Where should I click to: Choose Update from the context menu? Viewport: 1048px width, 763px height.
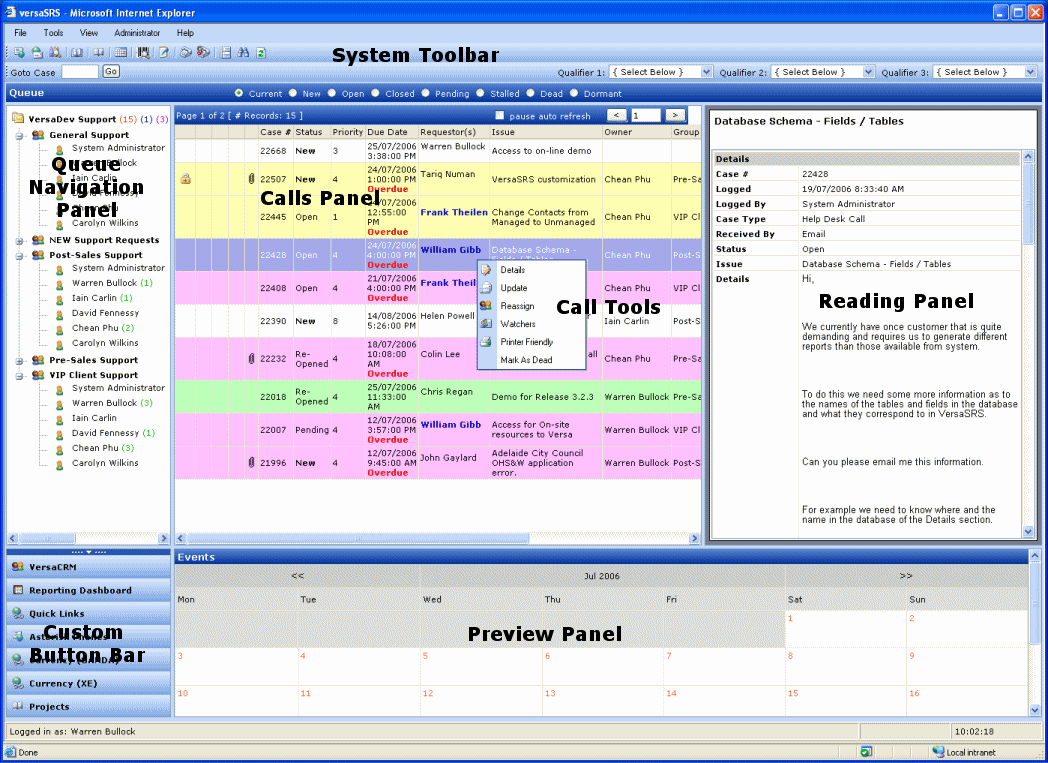pos(514,288)
